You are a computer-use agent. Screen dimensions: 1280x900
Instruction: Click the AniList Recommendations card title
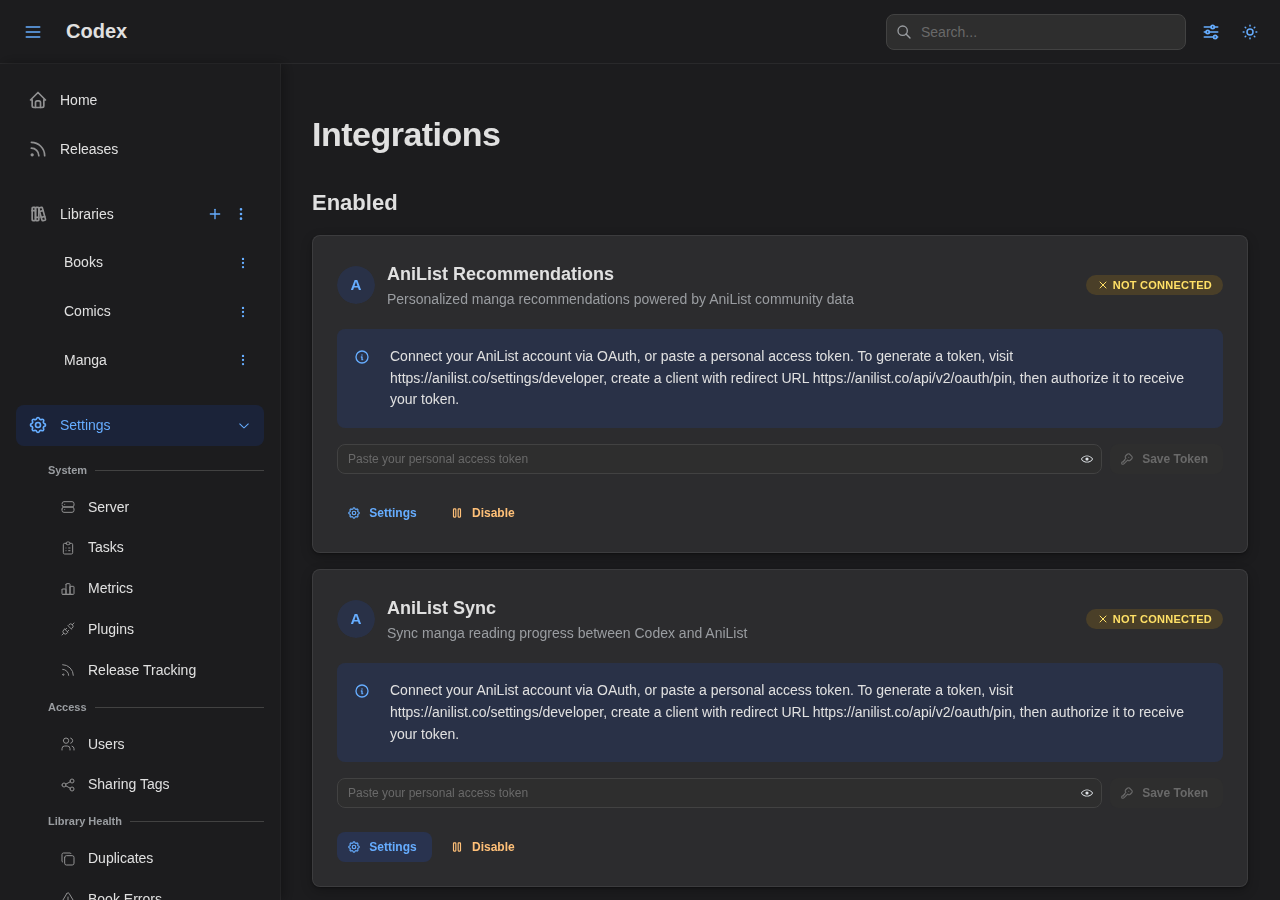(x=500, y=274)
